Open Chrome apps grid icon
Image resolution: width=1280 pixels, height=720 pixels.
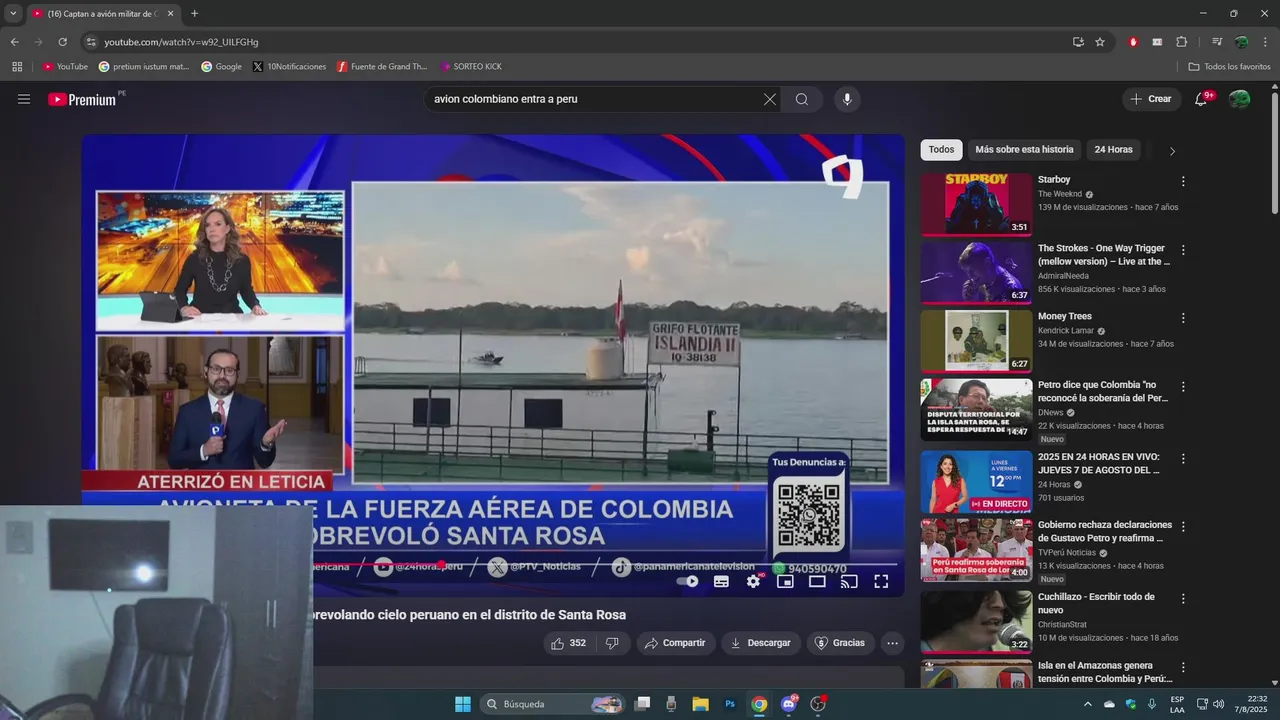click(x=17, y=67)
